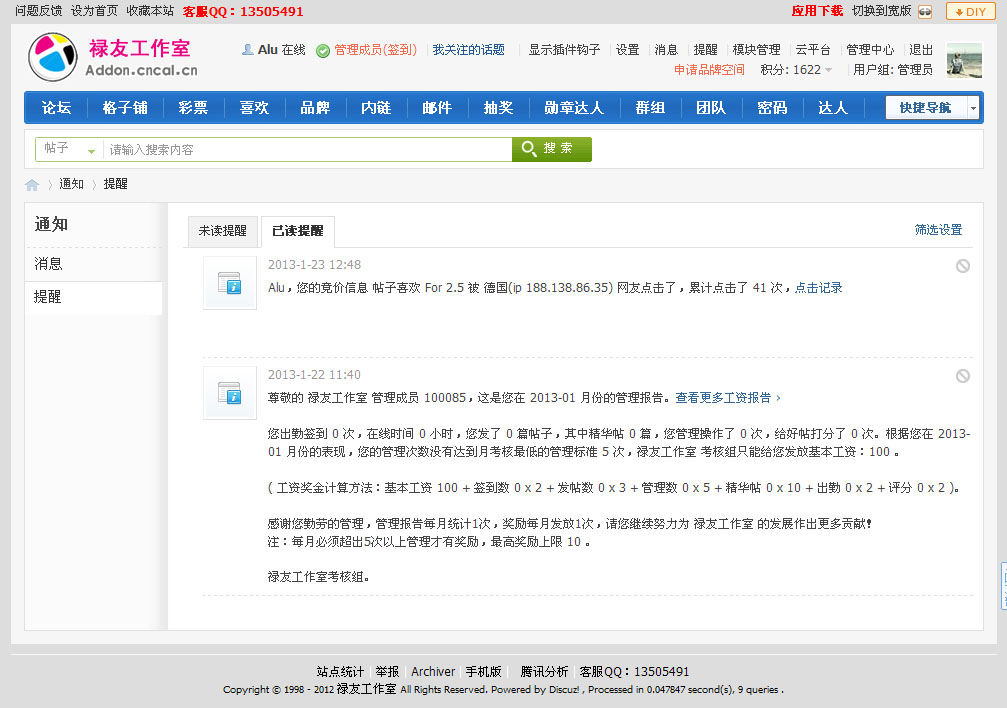Click the green magnifier 搜索 button
This screenshot has height=708, width=1007.
[x=552, y=149]
